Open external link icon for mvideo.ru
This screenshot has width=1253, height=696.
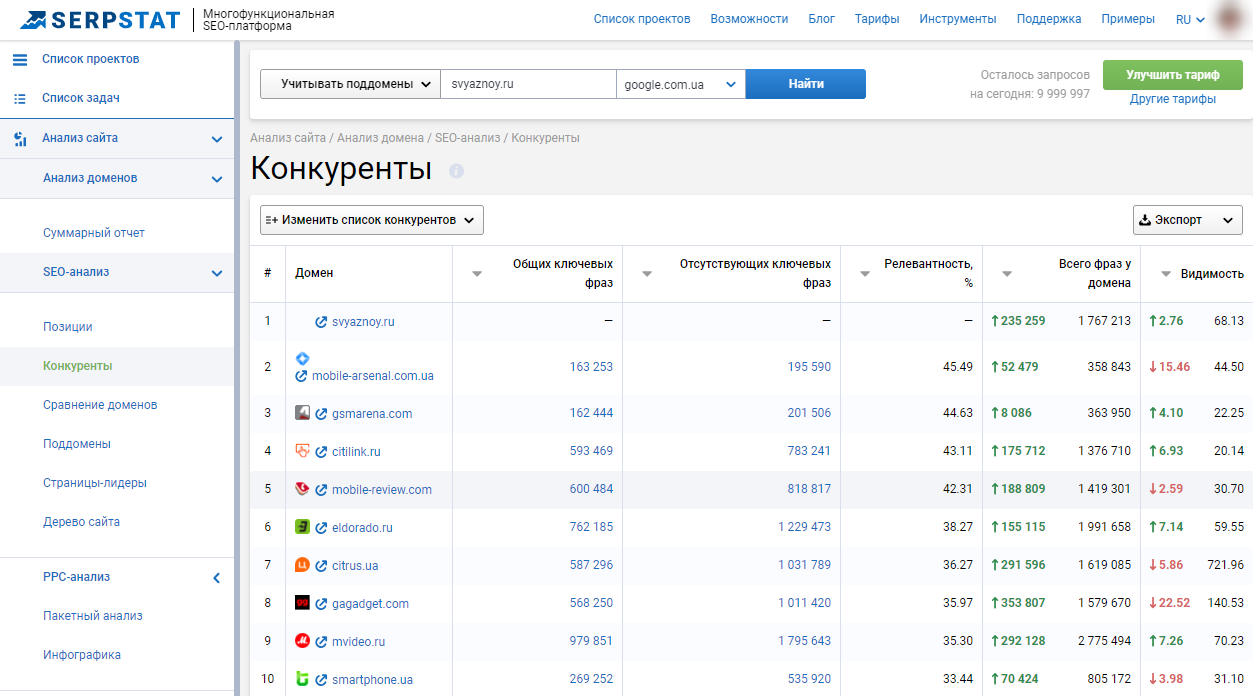pyautogui.click(x=321, y=642)
